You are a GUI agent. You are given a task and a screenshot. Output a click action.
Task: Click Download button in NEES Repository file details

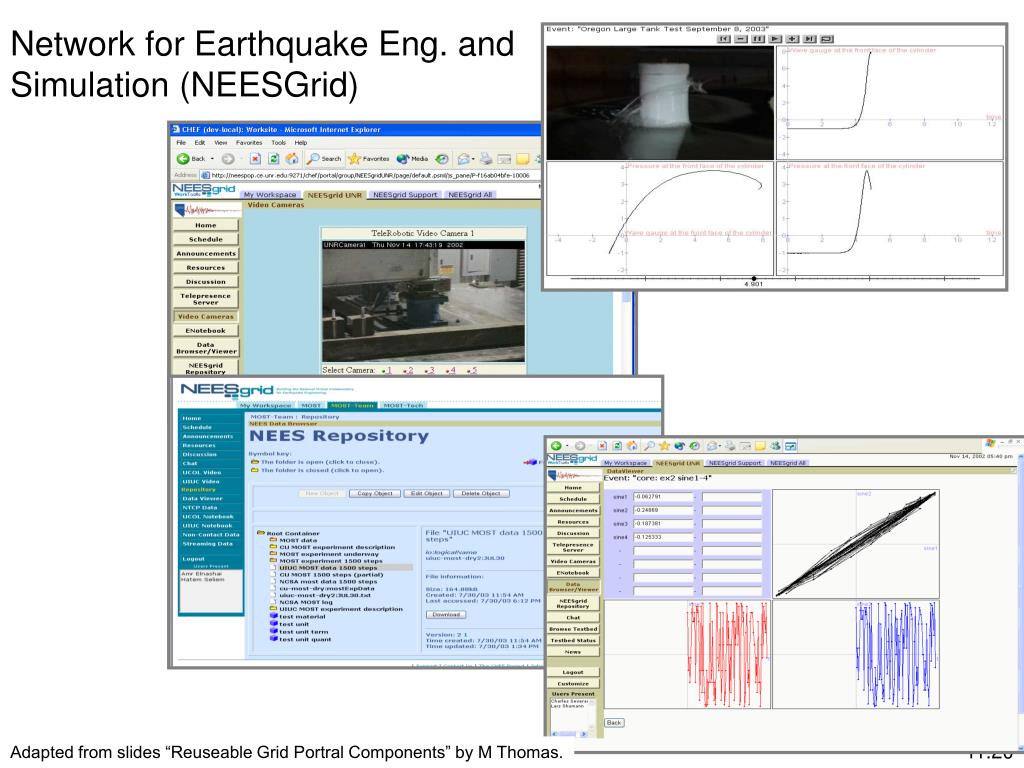point(446,615)
